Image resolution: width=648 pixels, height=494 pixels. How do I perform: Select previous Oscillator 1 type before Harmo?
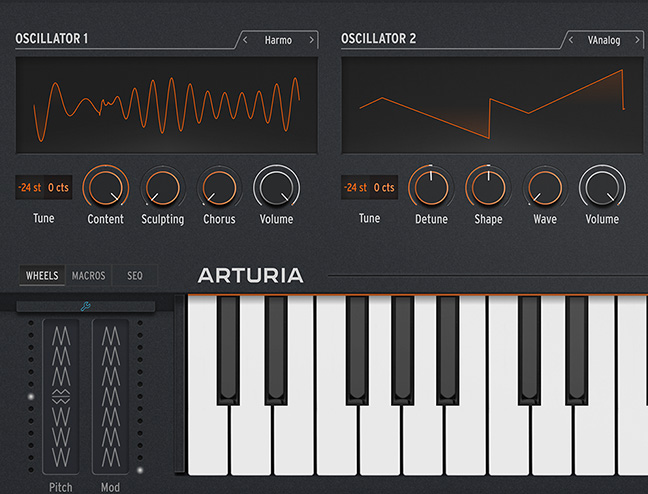[x=246, y=40]
